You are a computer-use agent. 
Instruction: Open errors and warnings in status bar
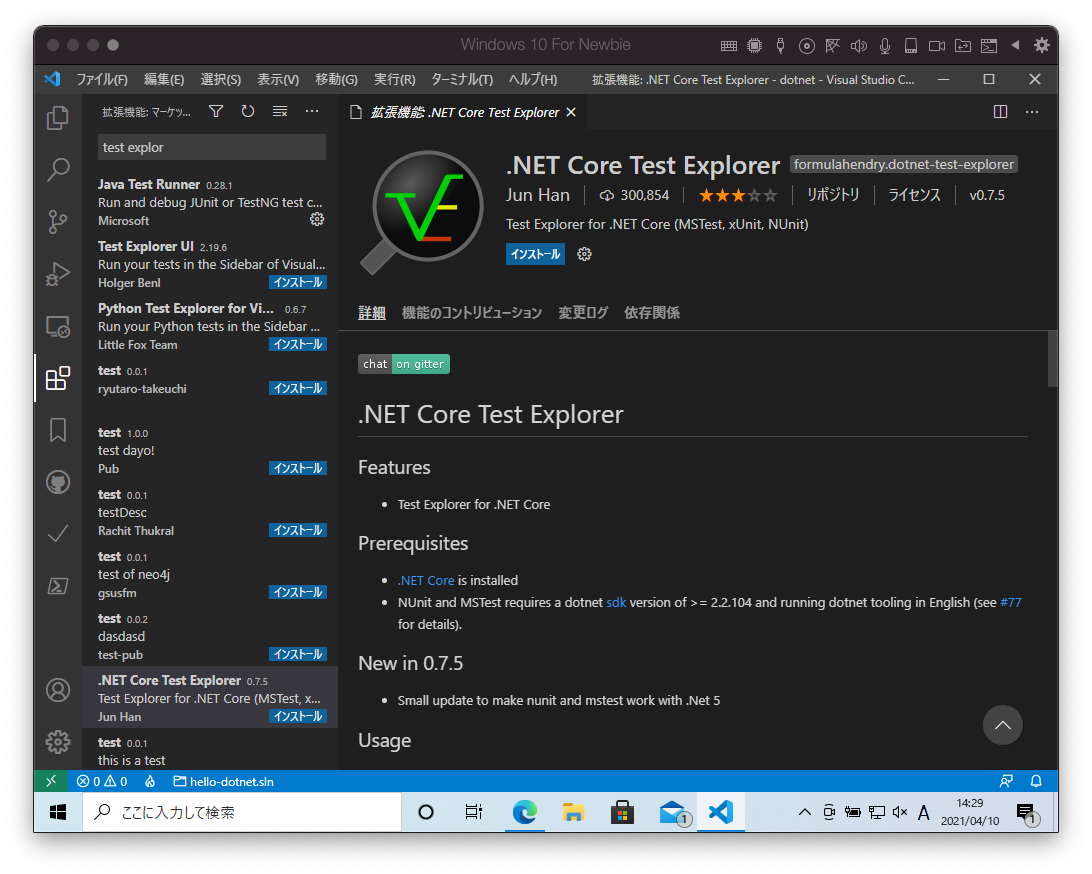pyautogui.click(x=102, y=781)
